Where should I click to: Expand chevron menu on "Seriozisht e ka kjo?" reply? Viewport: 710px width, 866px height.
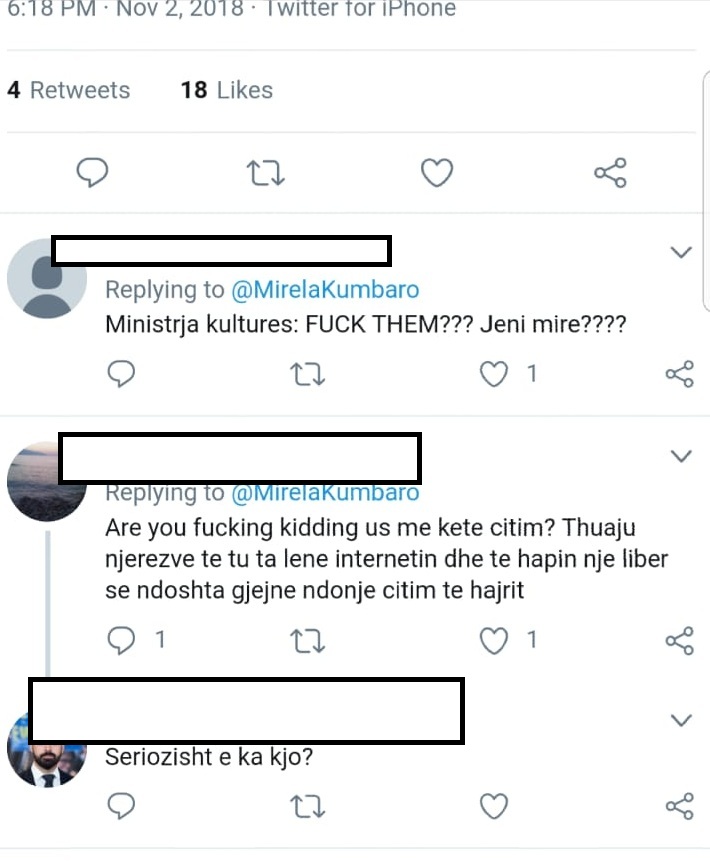[681, 720]
